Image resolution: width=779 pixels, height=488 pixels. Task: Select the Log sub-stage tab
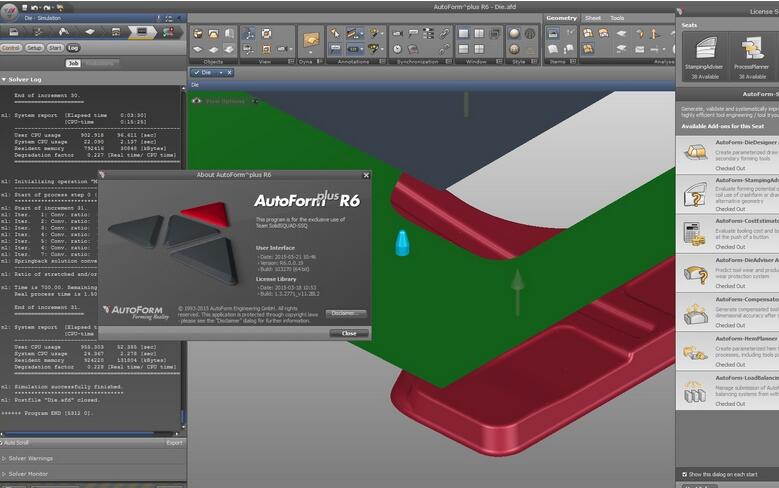[73, 48]
